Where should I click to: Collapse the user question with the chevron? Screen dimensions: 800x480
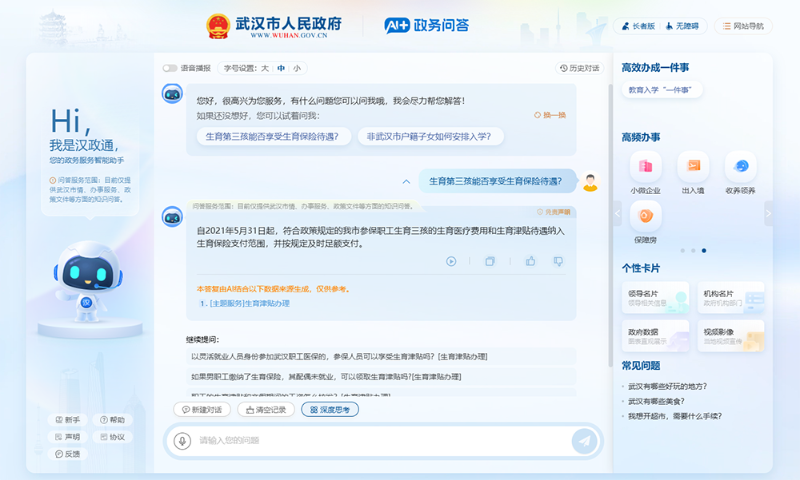pyautogui.click(x=406, y=182)
